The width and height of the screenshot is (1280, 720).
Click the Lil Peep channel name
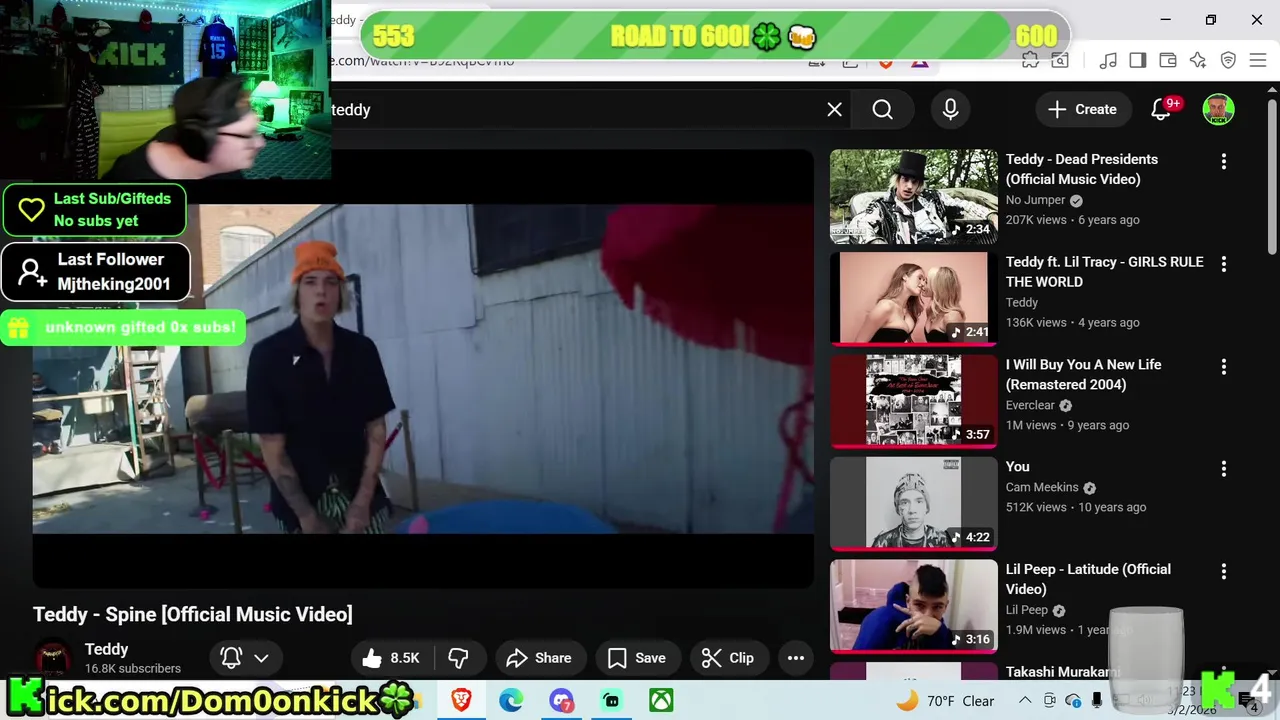click(1027, 610)
